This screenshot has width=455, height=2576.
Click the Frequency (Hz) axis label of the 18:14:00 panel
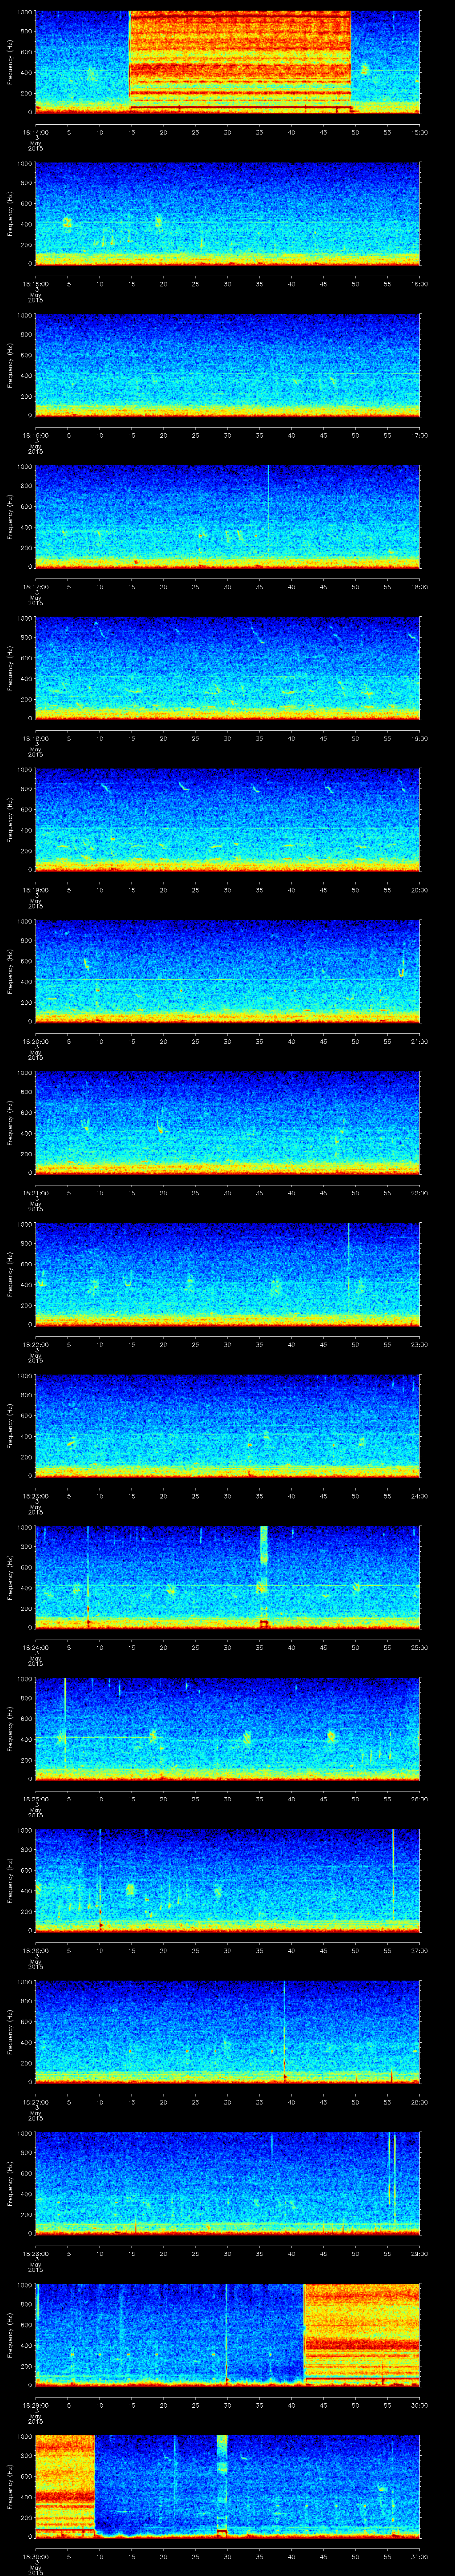pos(10,62)
